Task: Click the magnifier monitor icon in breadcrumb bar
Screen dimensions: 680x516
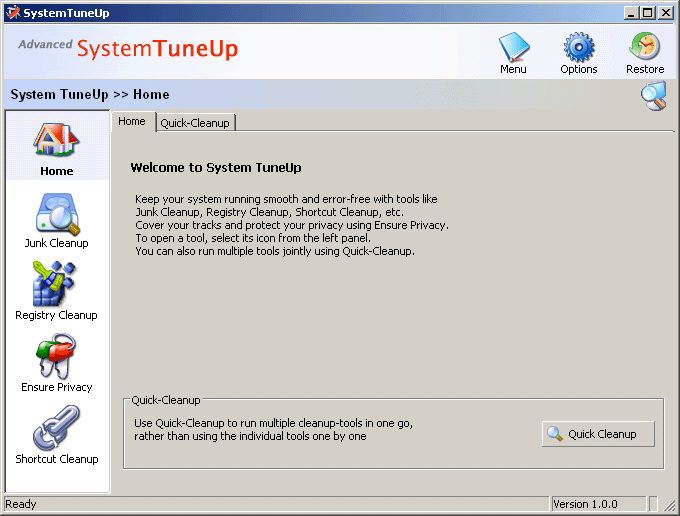Action: point(654,96)
